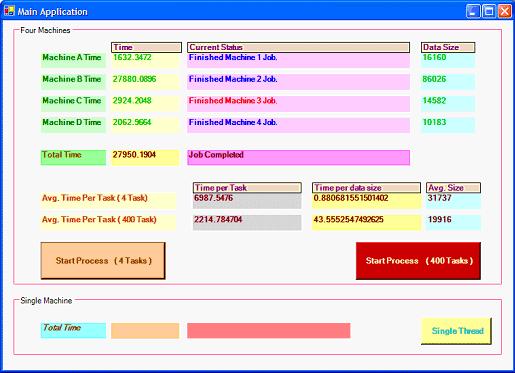The image size is (515, 373).
Task: Click the data size value 86026
Action: point(448,82)
